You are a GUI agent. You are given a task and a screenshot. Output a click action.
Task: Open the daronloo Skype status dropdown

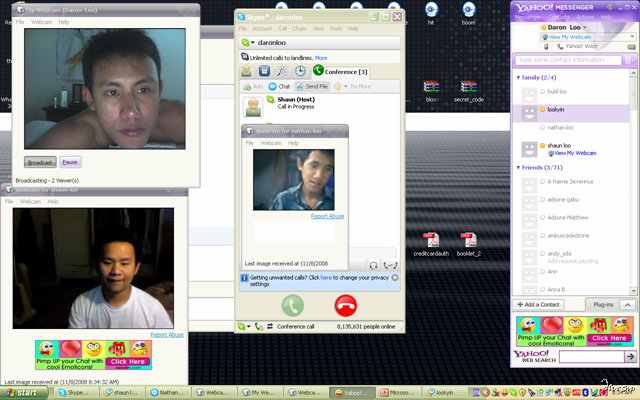[x=248, y=42]
